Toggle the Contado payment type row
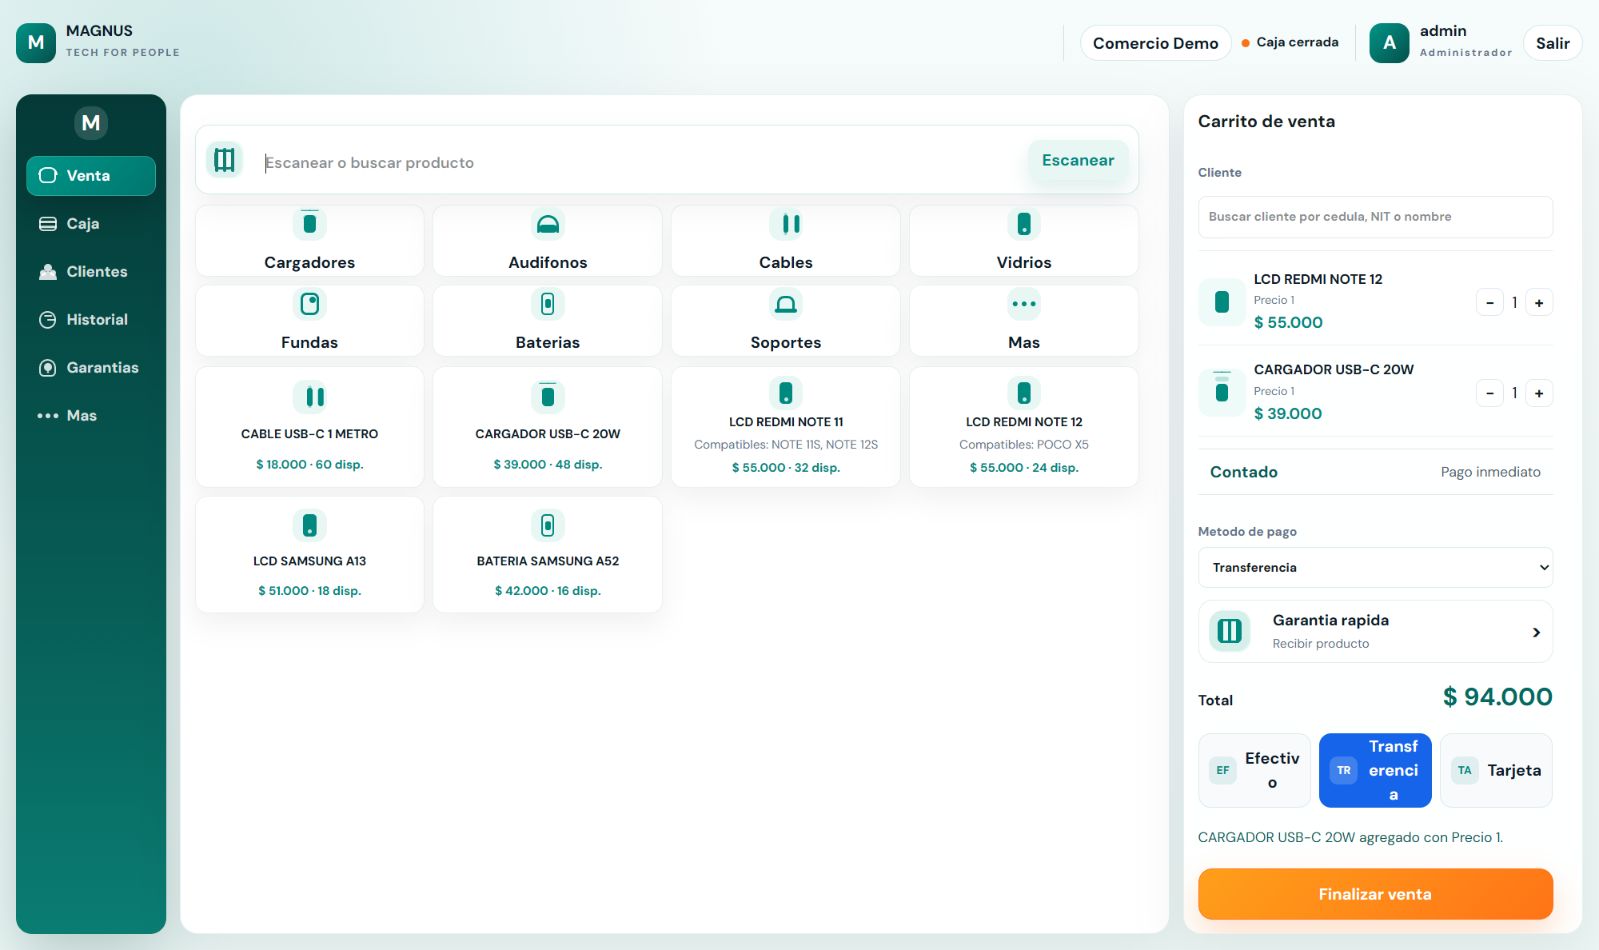The width and height of the screenshot is (1599, 950). [x=1375, y=472]
